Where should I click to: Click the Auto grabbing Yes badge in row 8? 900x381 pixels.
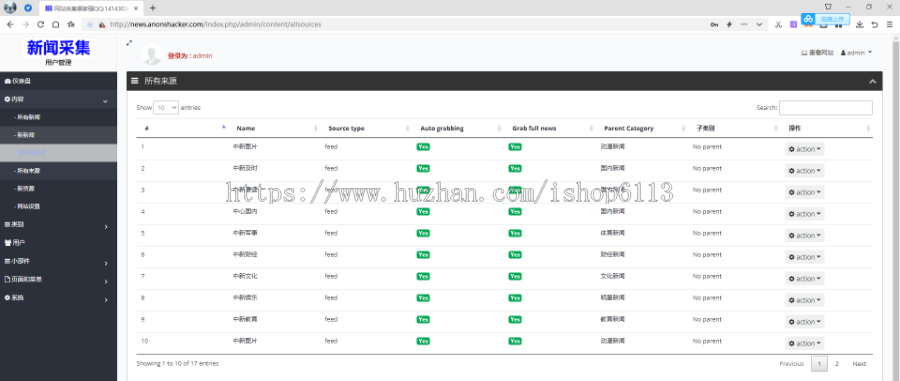423,298
